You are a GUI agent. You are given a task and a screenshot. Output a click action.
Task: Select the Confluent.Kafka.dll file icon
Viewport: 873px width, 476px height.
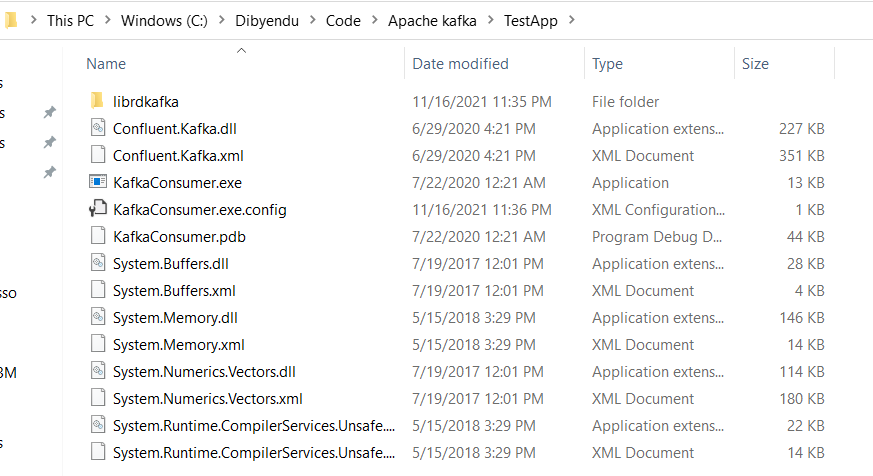[x=98, y=128]
